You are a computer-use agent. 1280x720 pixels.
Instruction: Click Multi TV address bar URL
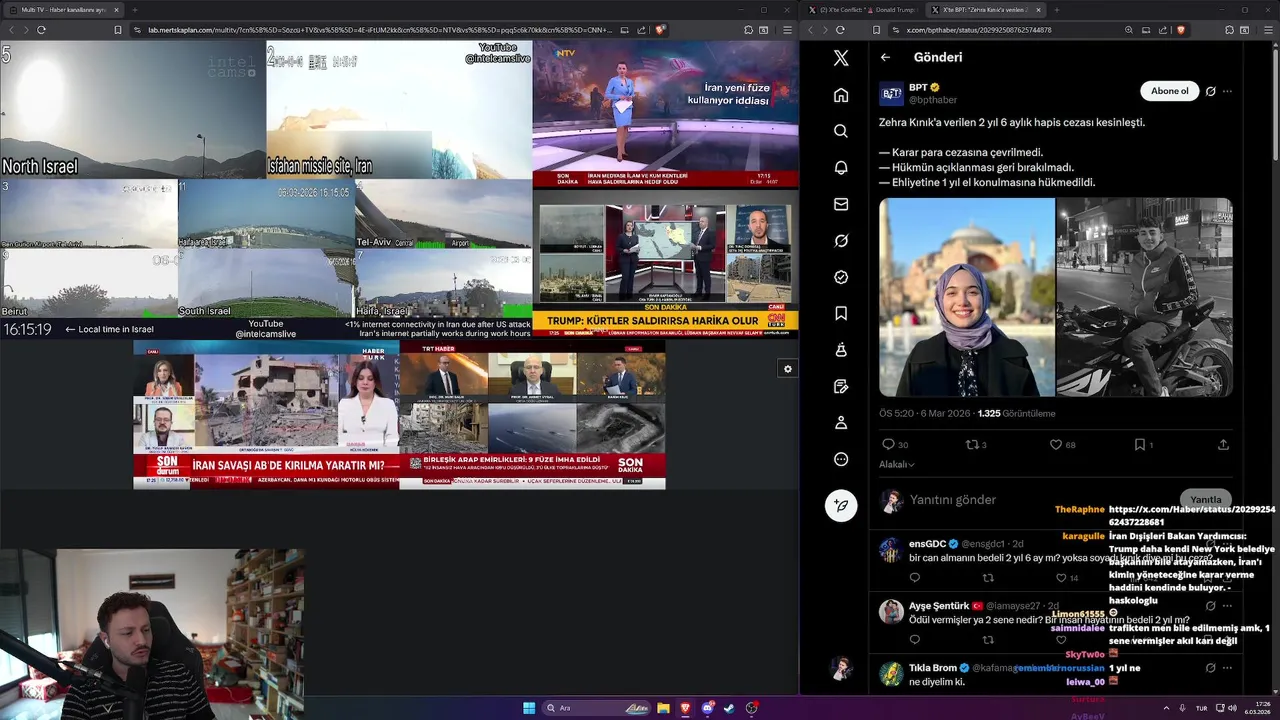click(x=380, y=30)
